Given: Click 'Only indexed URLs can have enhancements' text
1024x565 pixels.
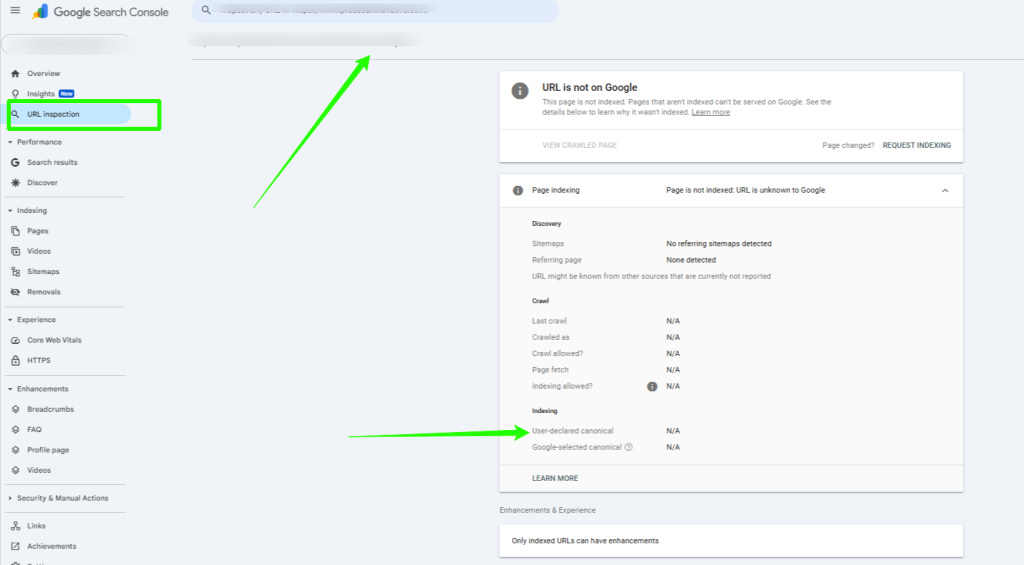Looking at the screenshot, I should (585, 541).
